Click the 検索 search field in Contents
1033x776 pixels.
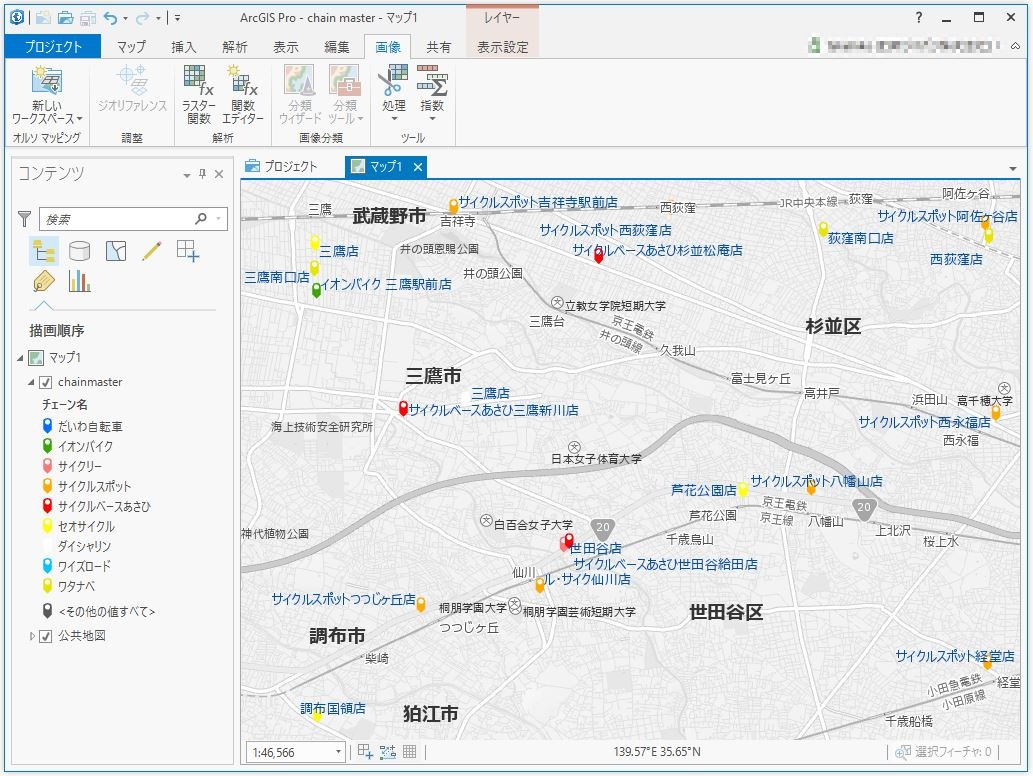[x=133, y=219]
